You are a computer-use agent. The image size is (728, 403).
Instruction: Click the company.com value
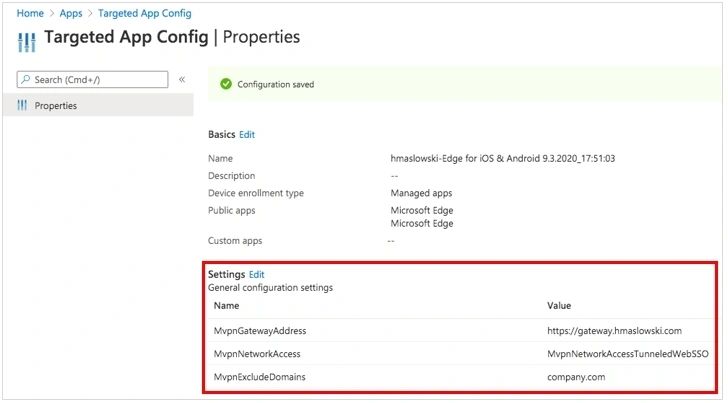(576, 377)
